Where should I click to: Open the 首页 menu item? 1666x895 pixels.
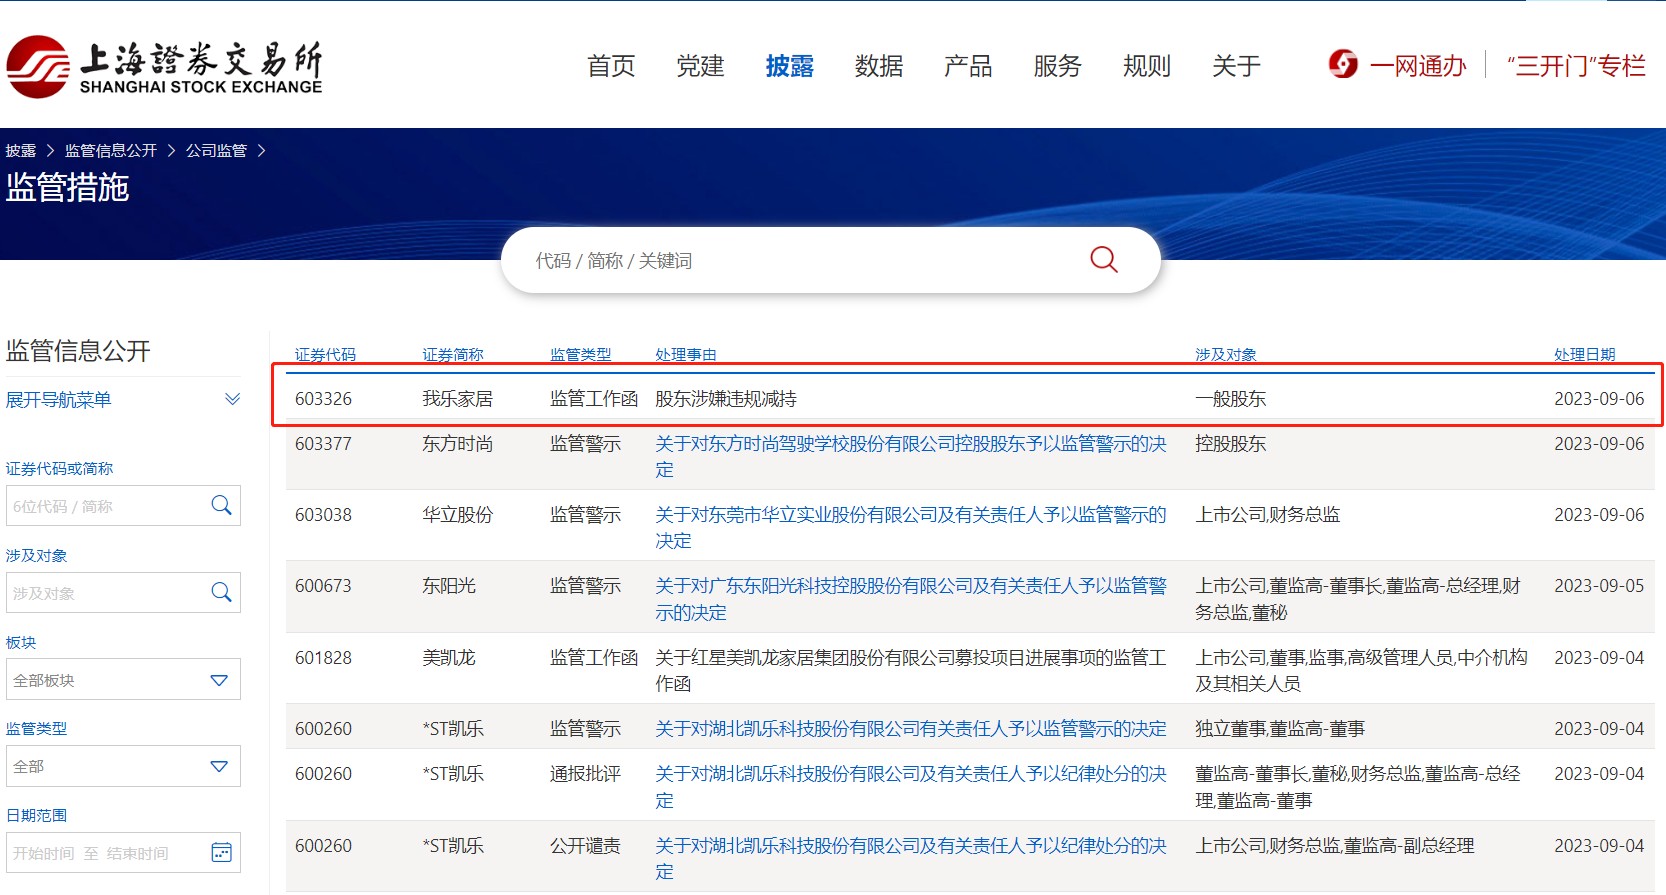tap(611, 66)
